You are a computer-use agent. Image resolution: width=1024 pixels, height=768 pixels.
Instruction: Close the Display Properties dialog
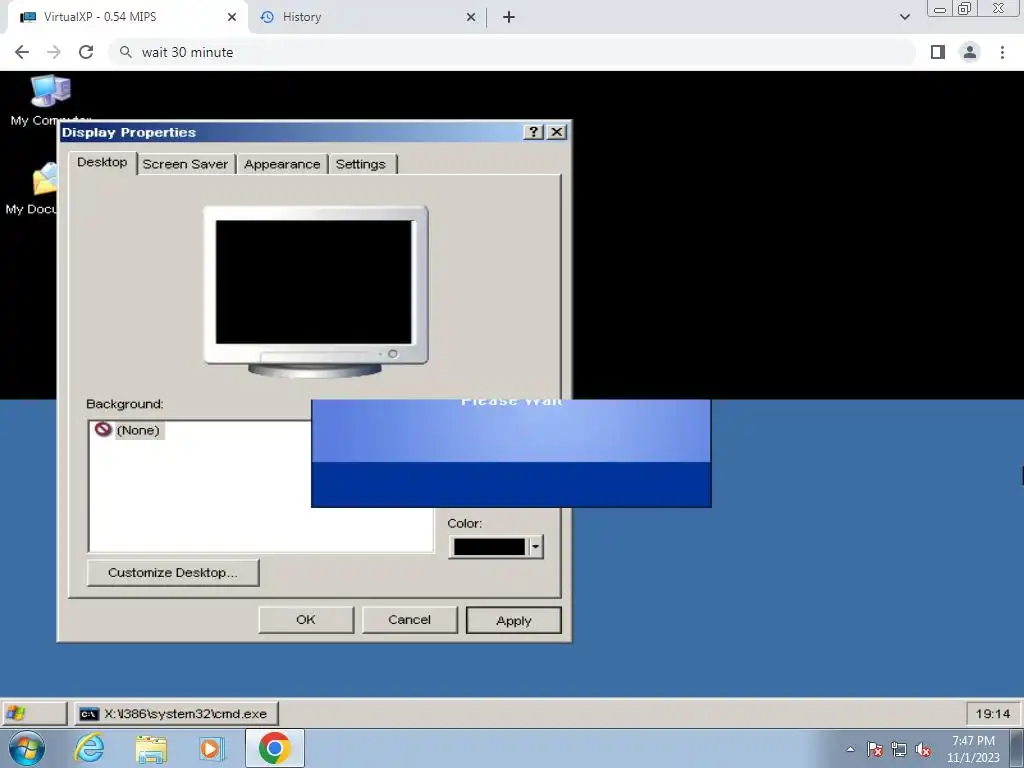[556, 132]
